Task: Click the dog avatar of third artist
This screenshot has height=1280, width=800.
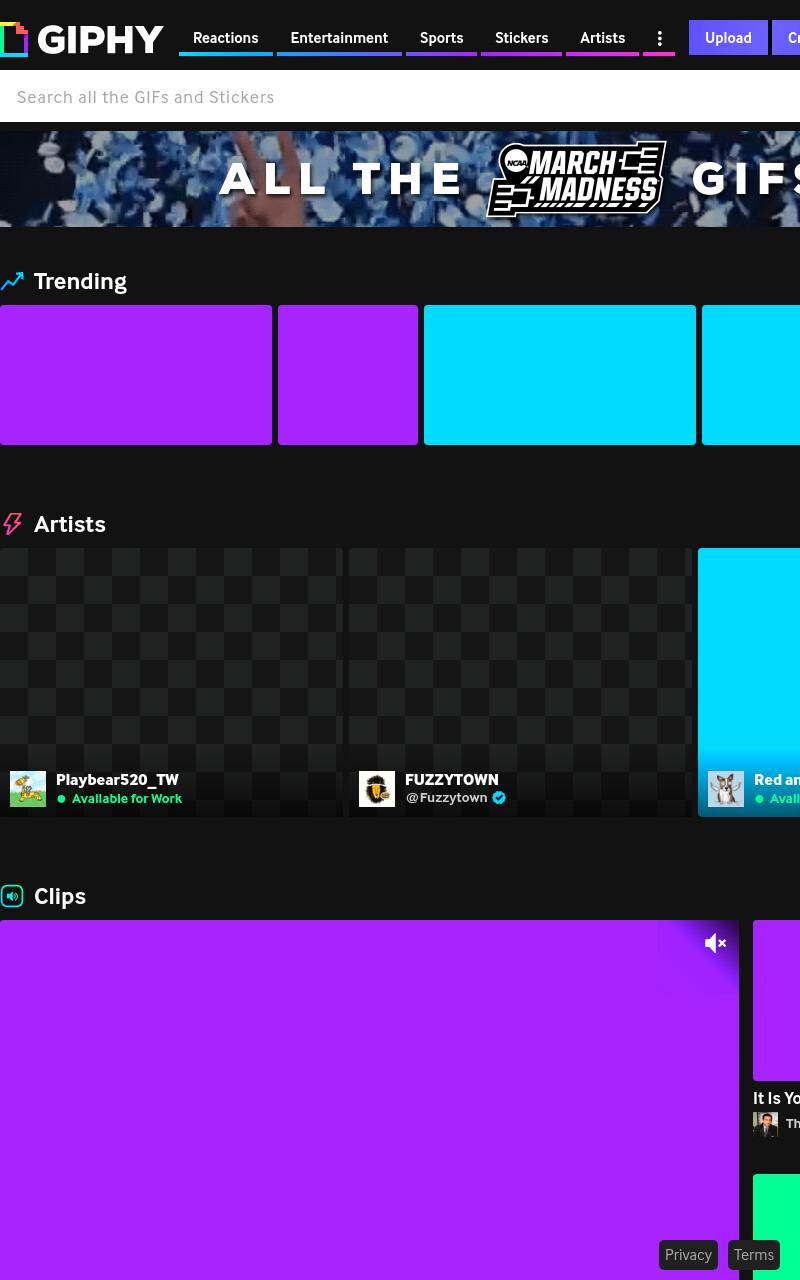Action: (x=726, y=789)
